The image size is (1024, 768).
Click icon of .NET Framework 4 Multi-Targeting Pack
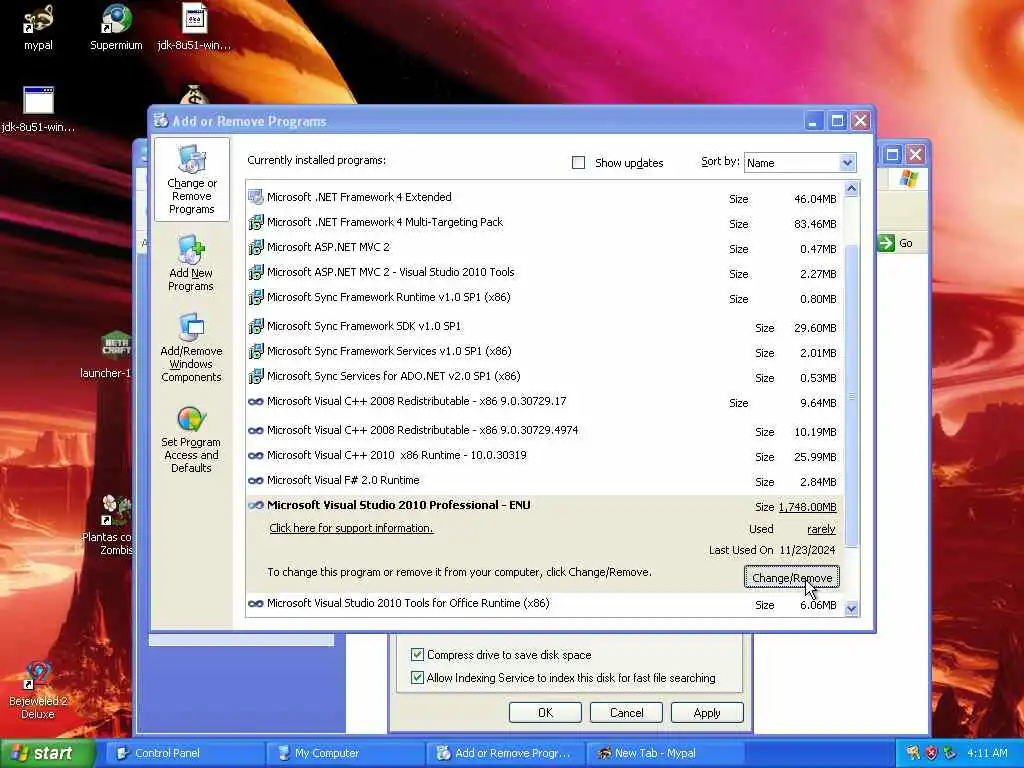click(x=256, y=223)
